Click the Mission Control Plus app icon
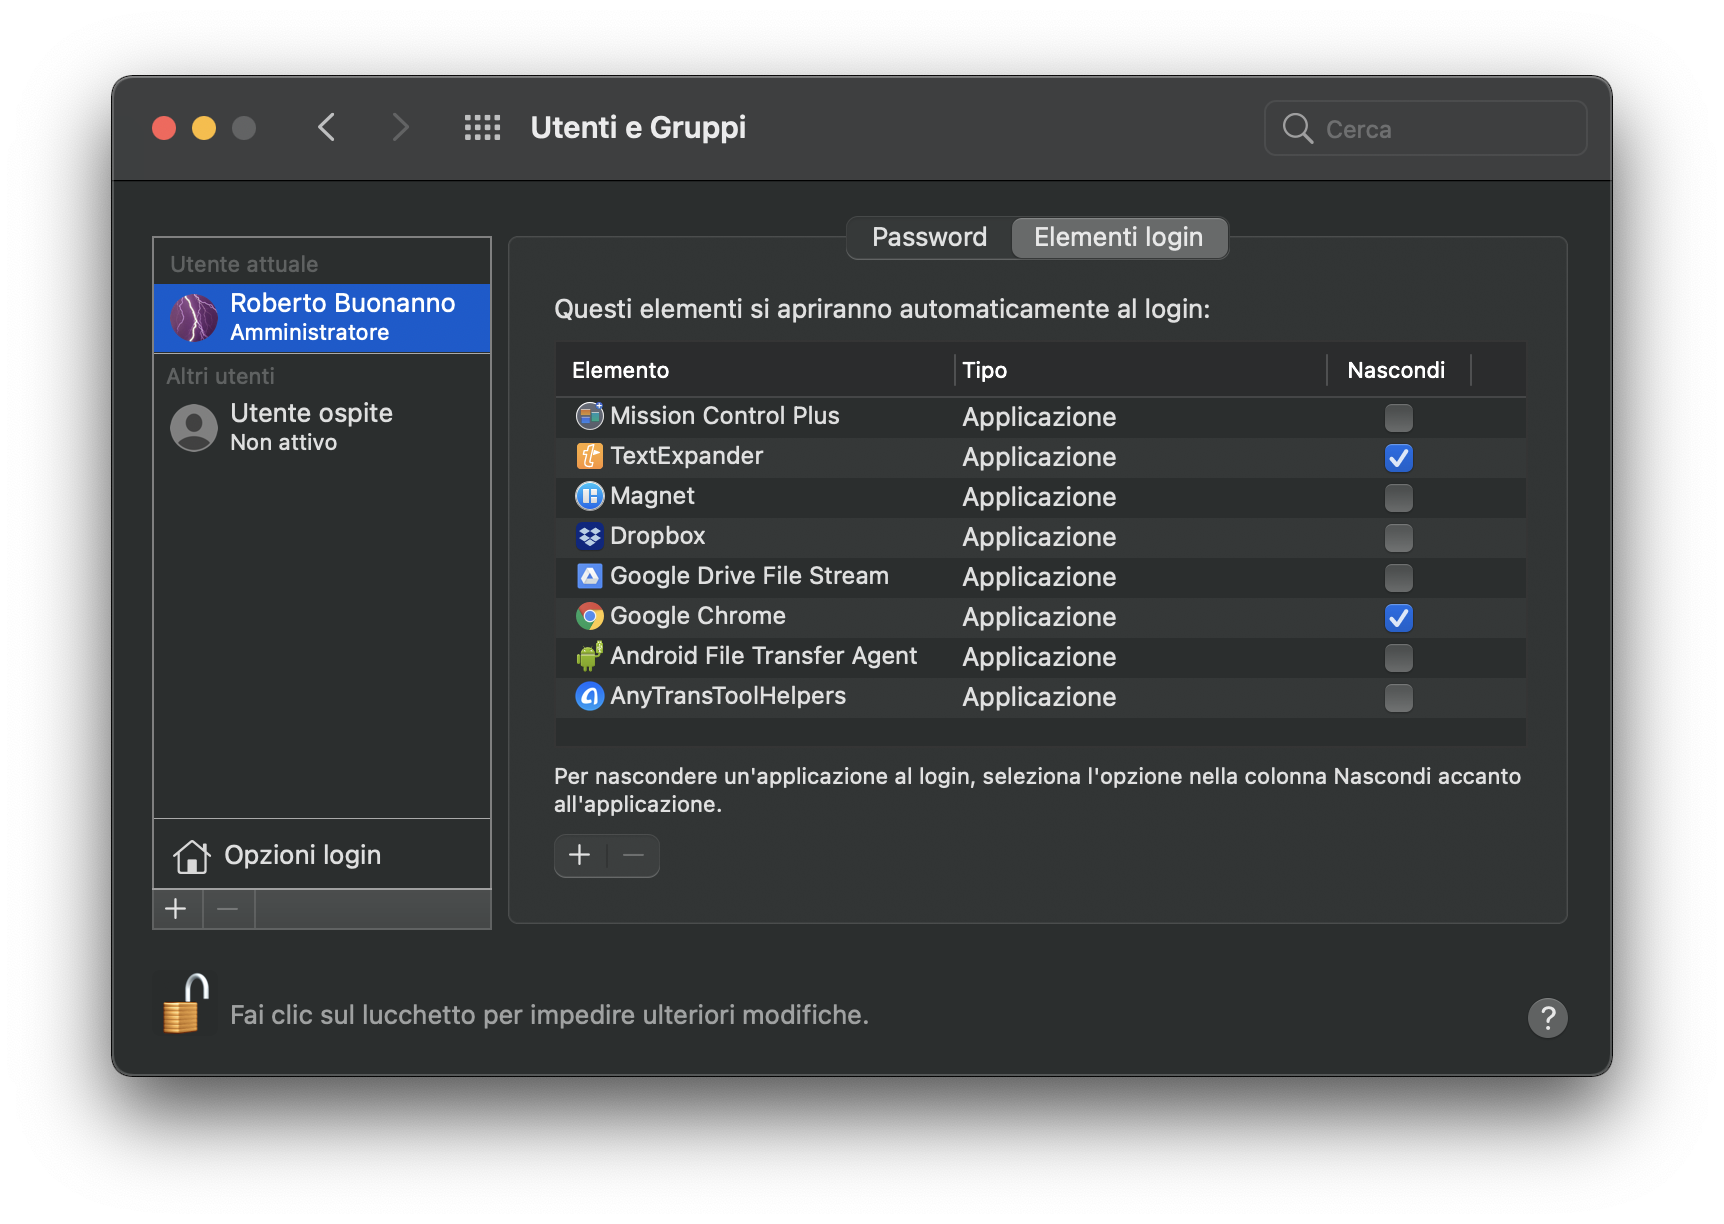 590,416
